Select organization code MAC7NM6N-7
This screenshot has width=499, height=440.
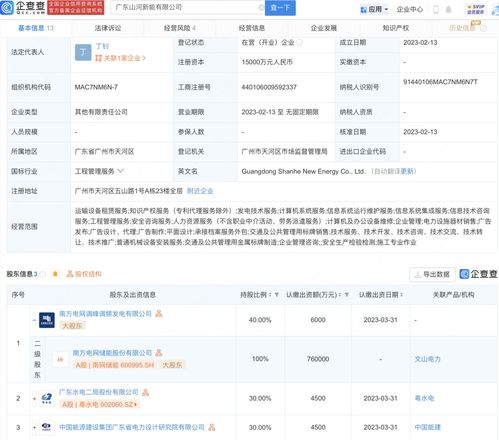tap(96, 87)
